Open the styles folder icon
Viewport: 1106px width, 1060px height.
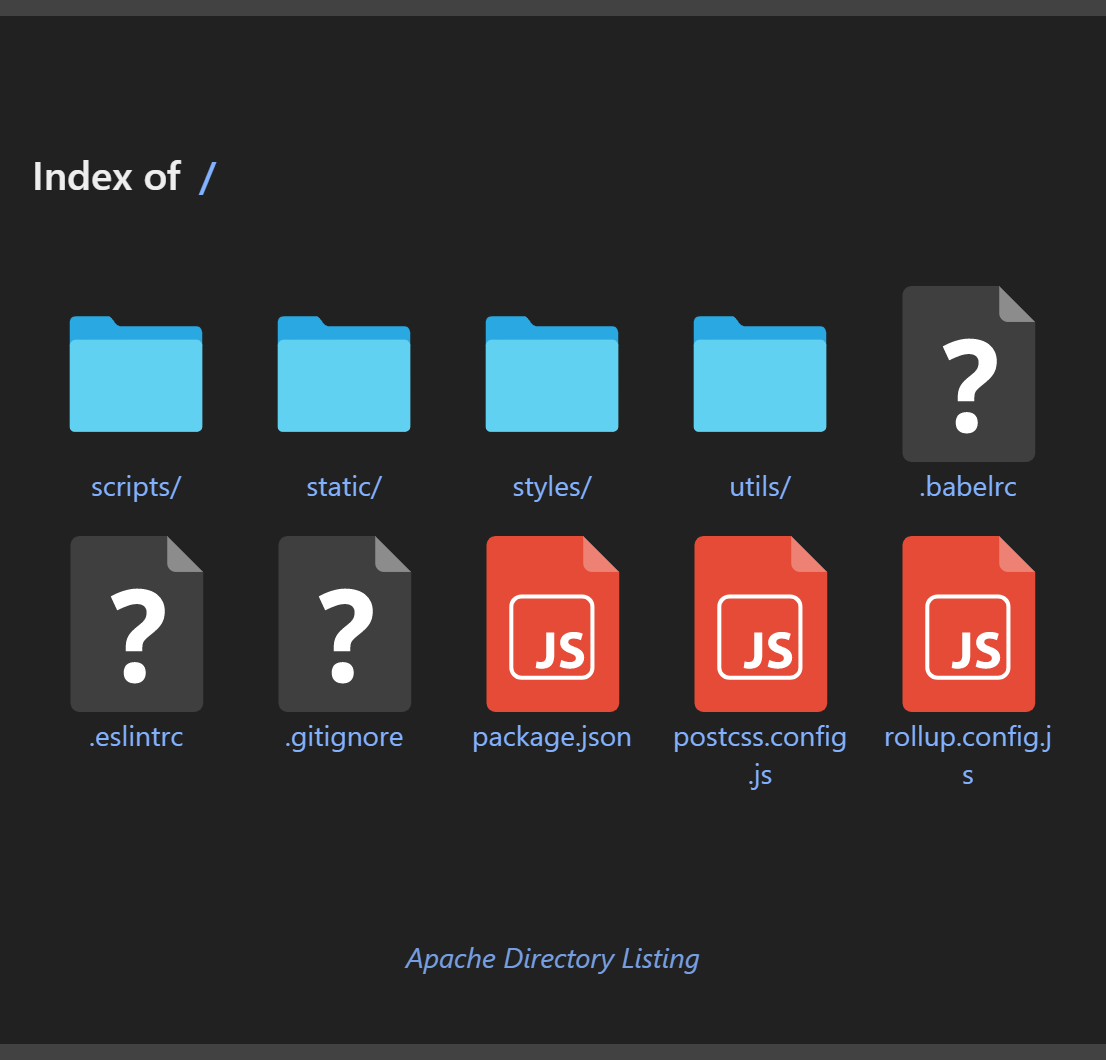[x=552, y=374]
